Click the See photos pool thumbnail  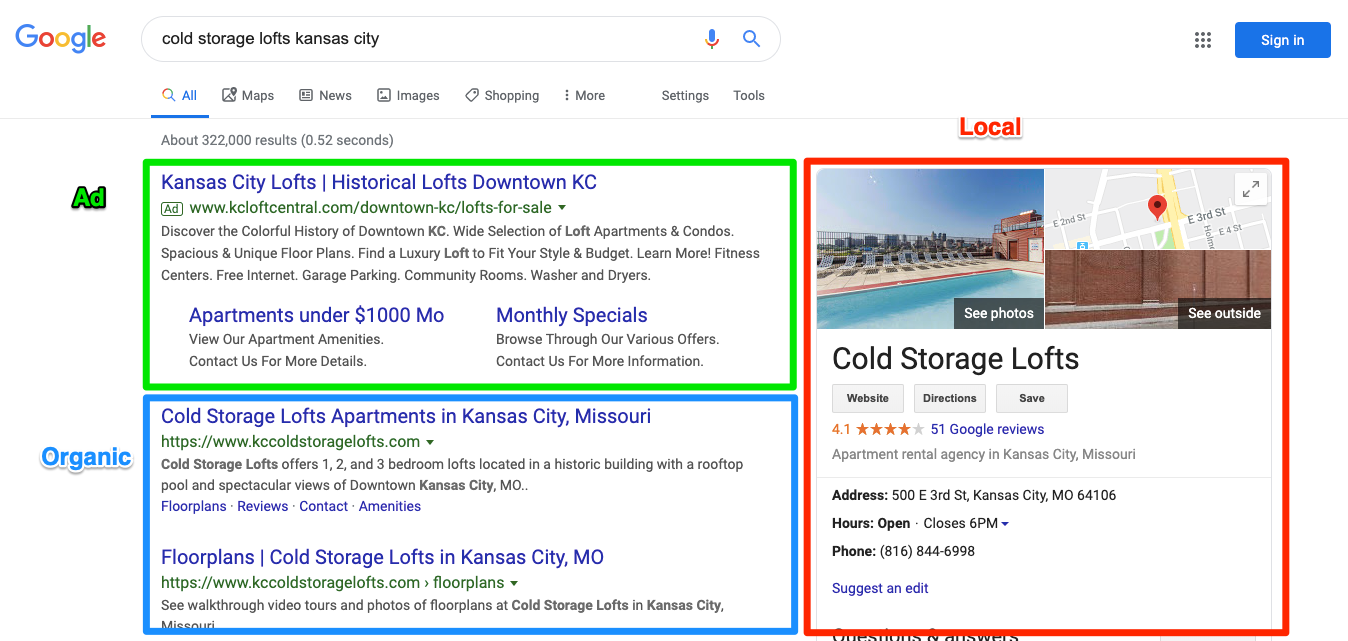pyautogui.click(x=930, y=250)
